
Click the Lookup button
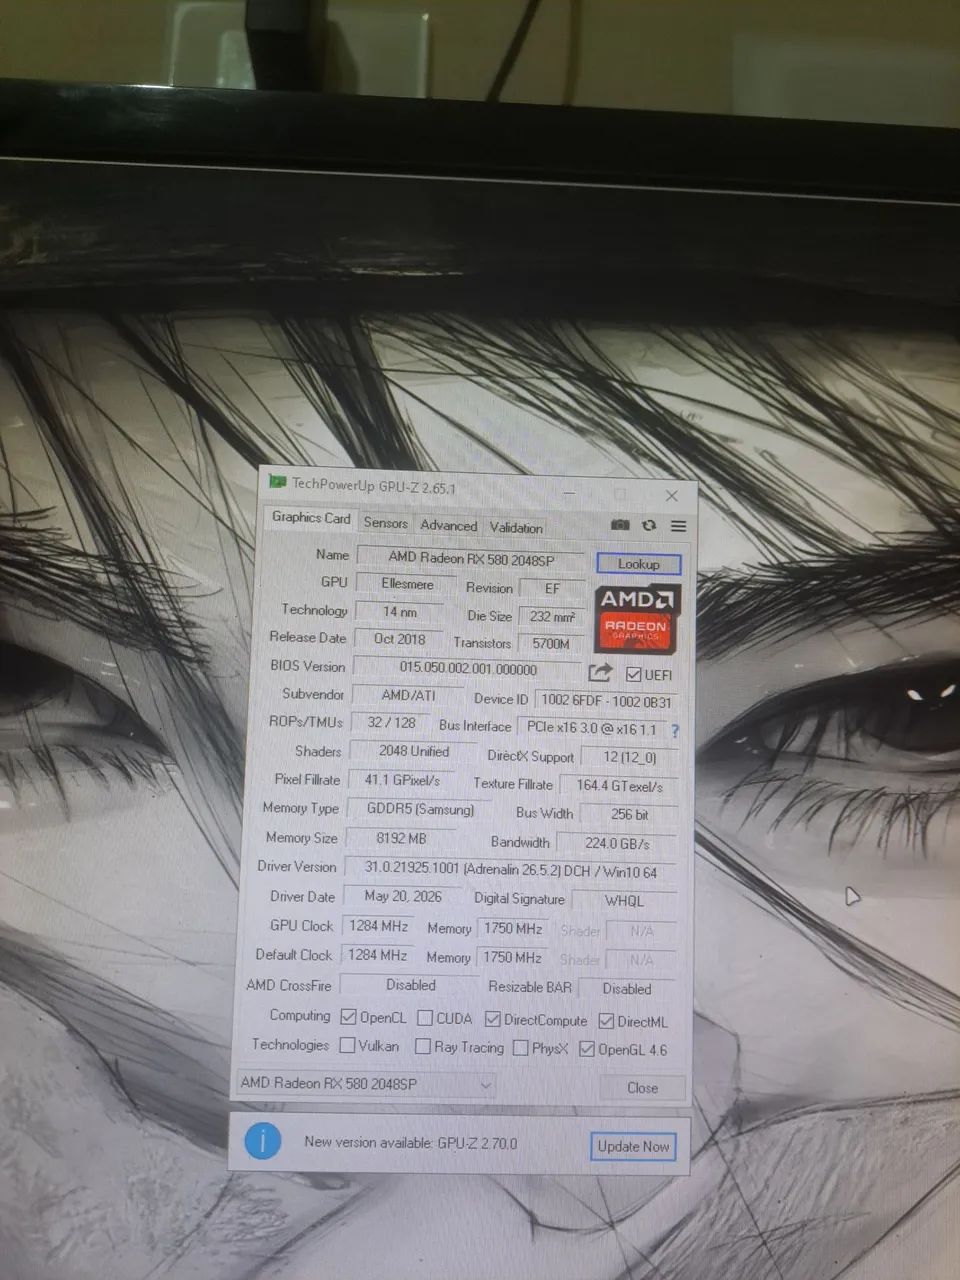pyautogui.click(x=638, y=564)
